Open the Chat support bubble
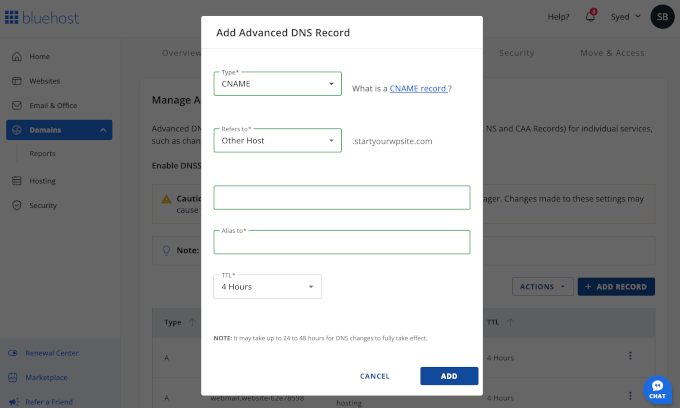Image resolution: width=680 pixels, height=408 pixels. [657, 388]
